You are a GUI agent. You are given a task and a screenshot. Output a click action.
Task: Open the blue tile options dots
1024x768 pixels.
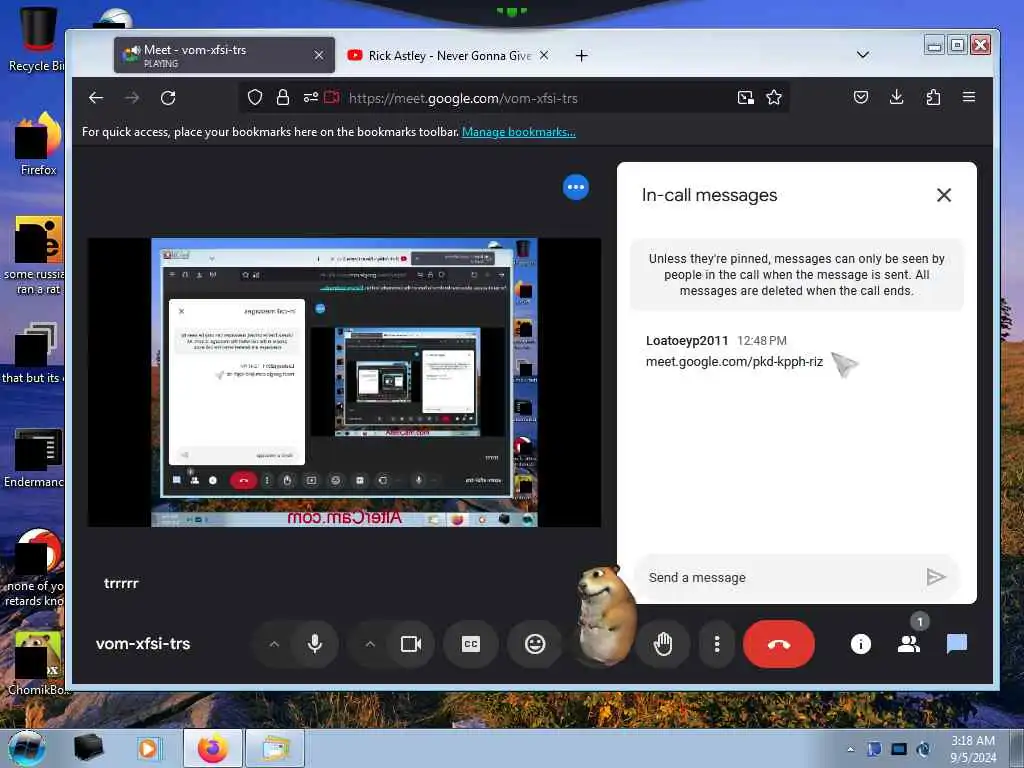tap(575, 187)
